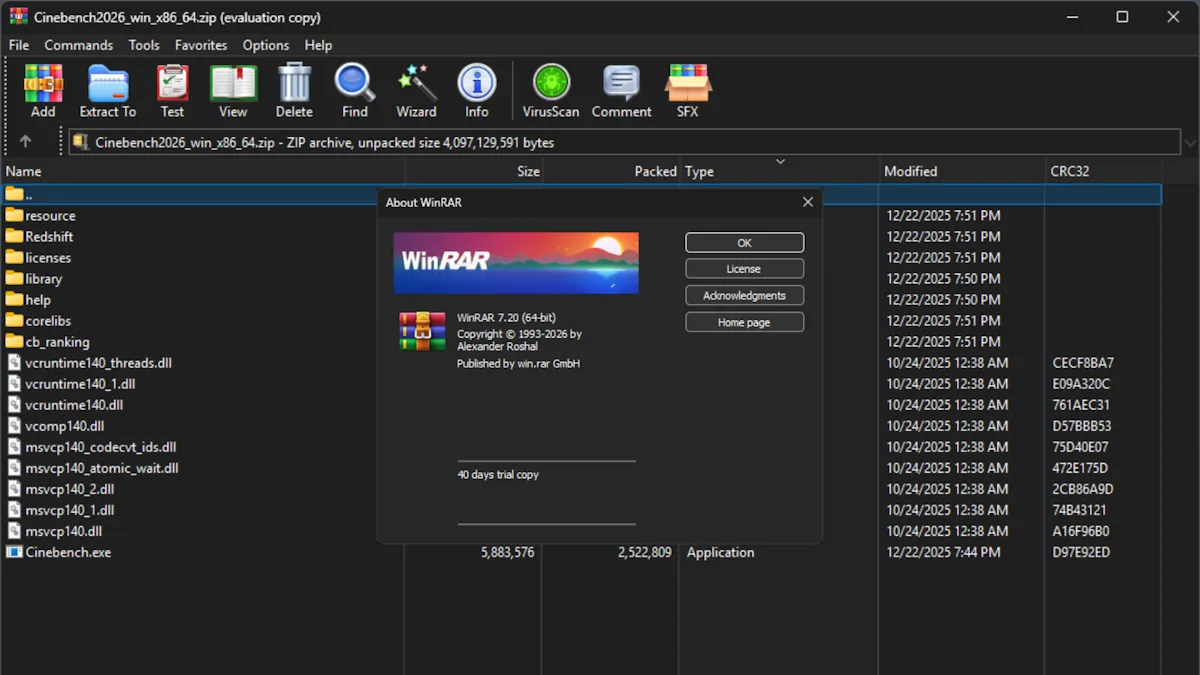Viewport: 1200px width, 675px height.
Task: Click the WinRAR books icon in About dialog
Action: coord(422,331)
